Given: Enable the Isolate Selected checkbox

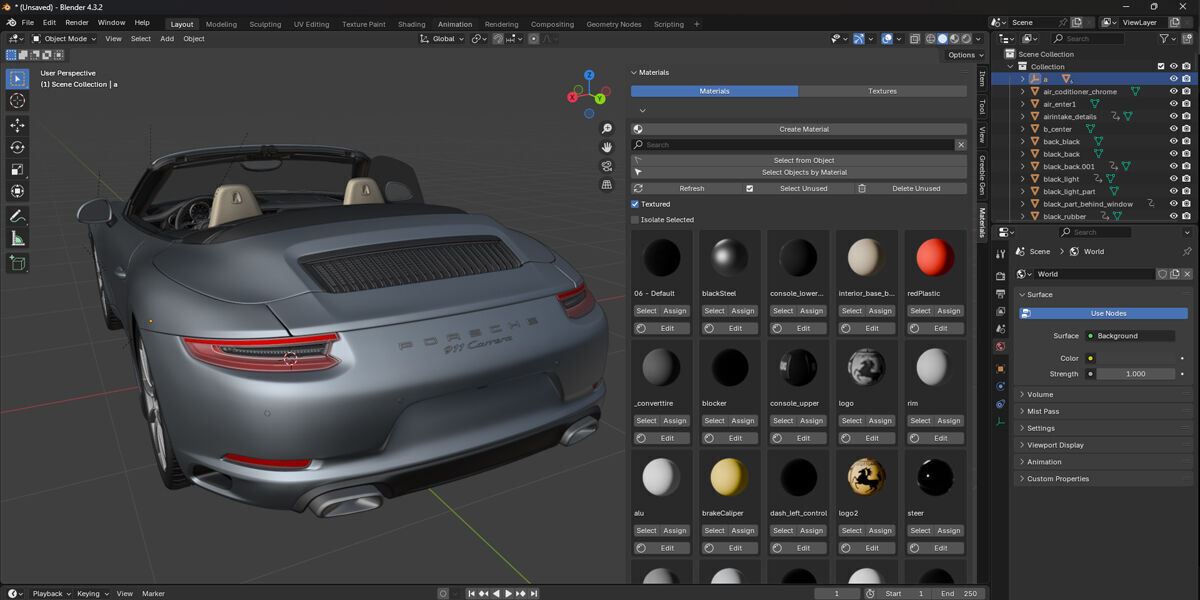Looking at the screenshot, I should (x=634, y=220).
